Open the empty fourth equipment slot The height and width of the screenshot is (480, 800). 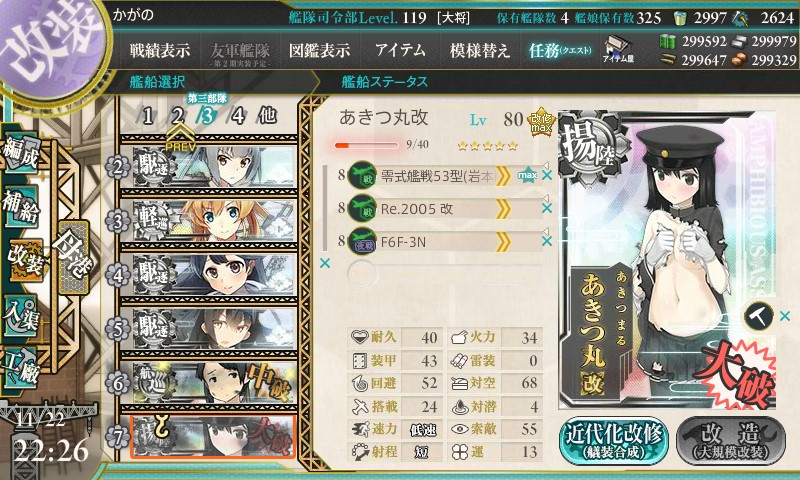[443, 273]
